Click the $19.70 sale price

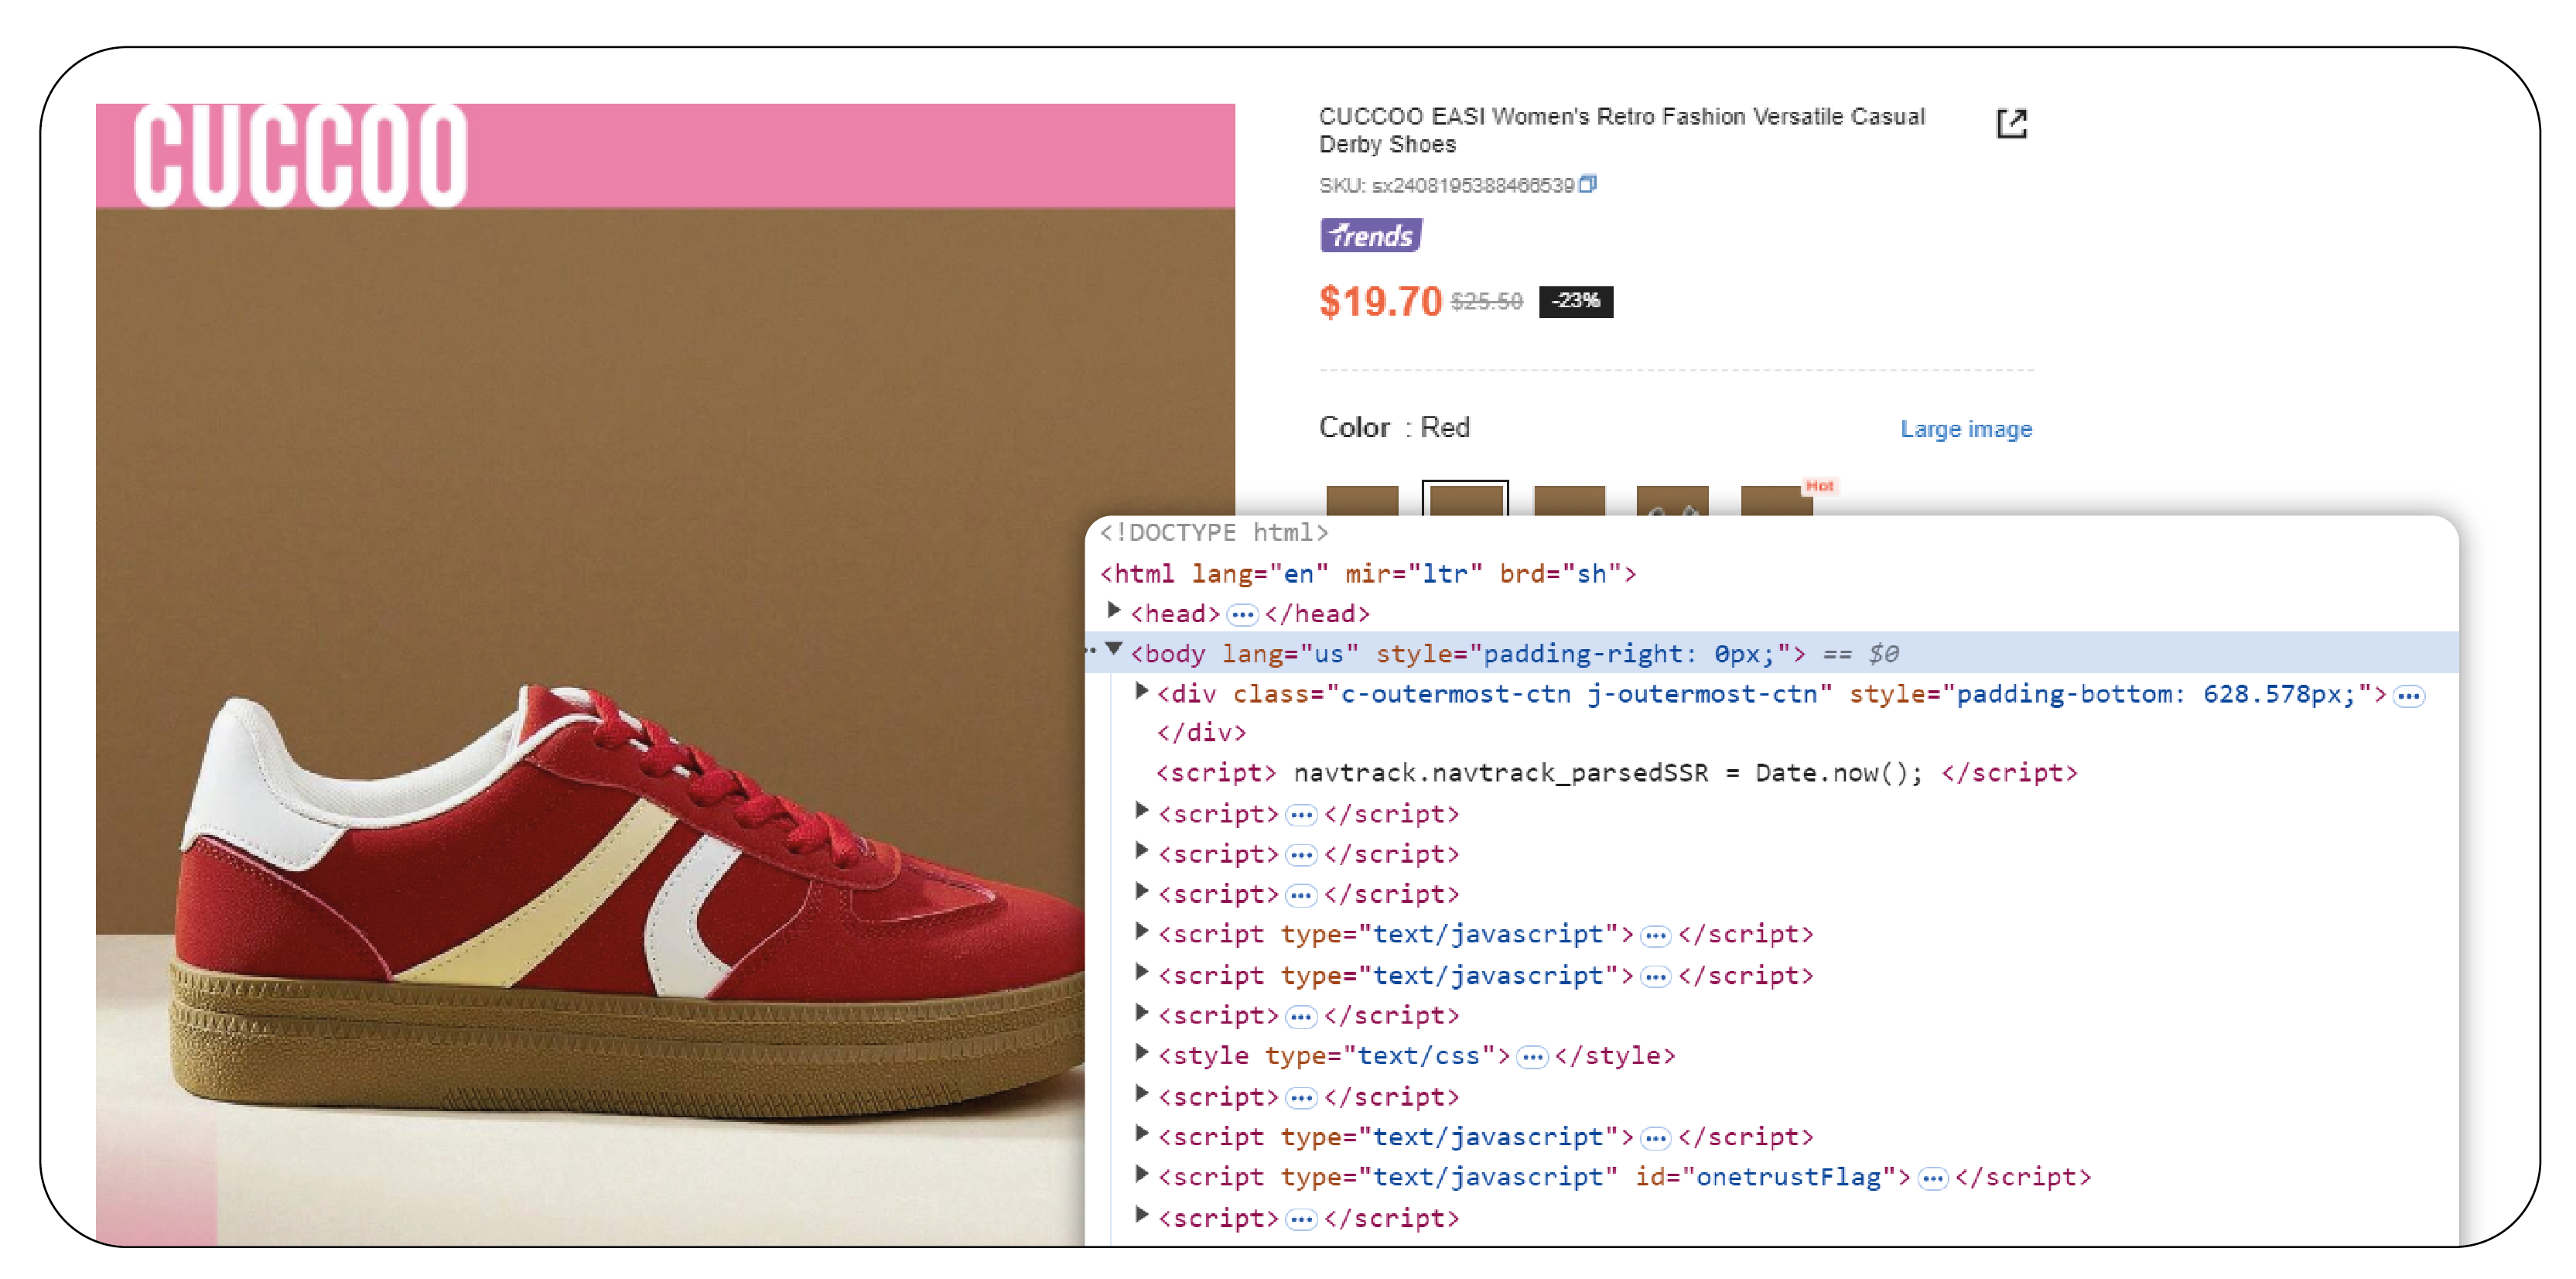point(1380,301)
